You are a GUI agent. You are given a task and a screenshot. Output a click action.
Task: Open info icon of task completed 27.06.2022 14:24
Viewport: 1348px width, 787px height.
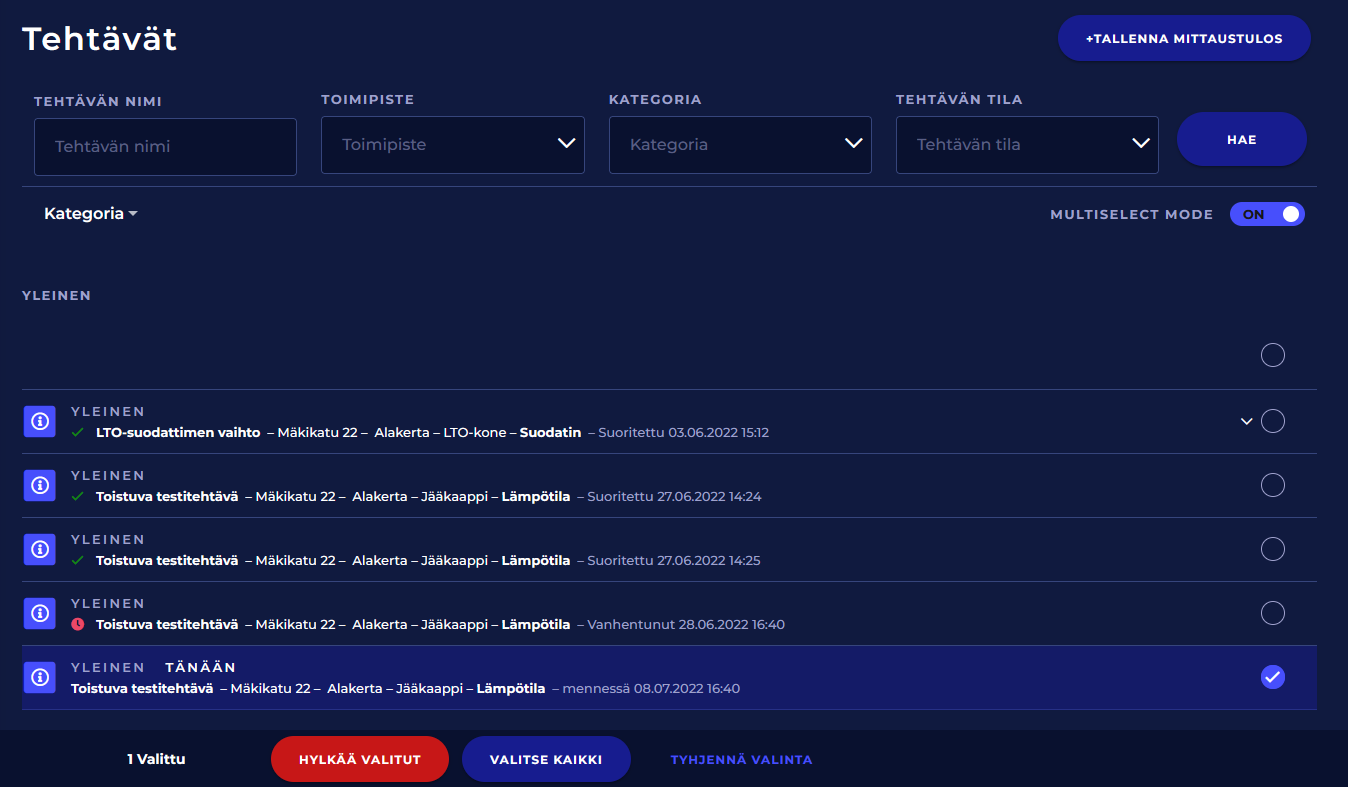coord(40,486)
